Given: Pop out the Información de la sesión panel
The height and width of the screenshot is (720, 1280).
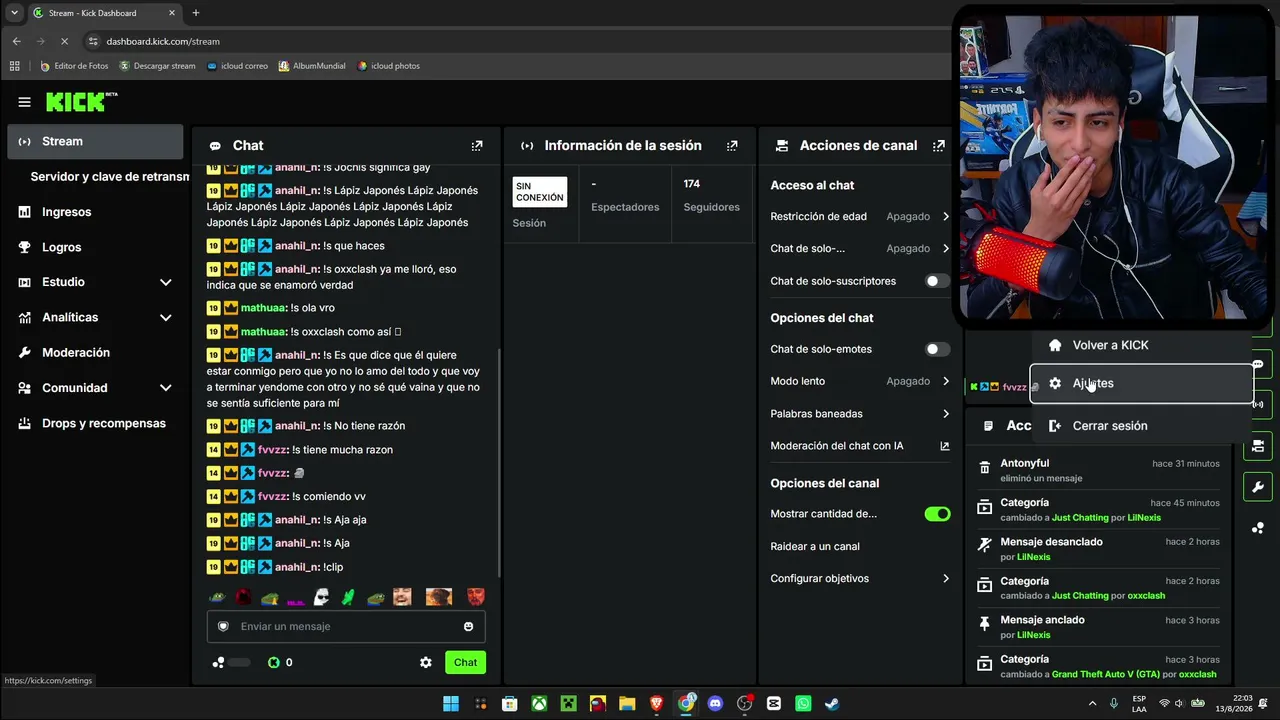Looking at the screenshot, I should (732, 145).
